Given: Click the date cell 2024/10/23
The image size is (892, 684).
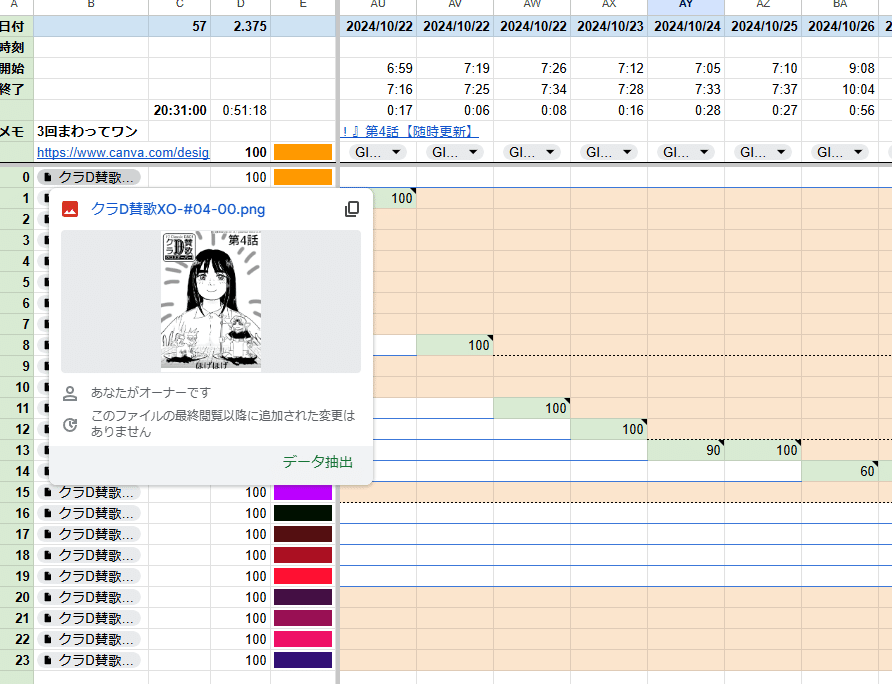Looking at the screenshot, I should click(x=609, y=26).
